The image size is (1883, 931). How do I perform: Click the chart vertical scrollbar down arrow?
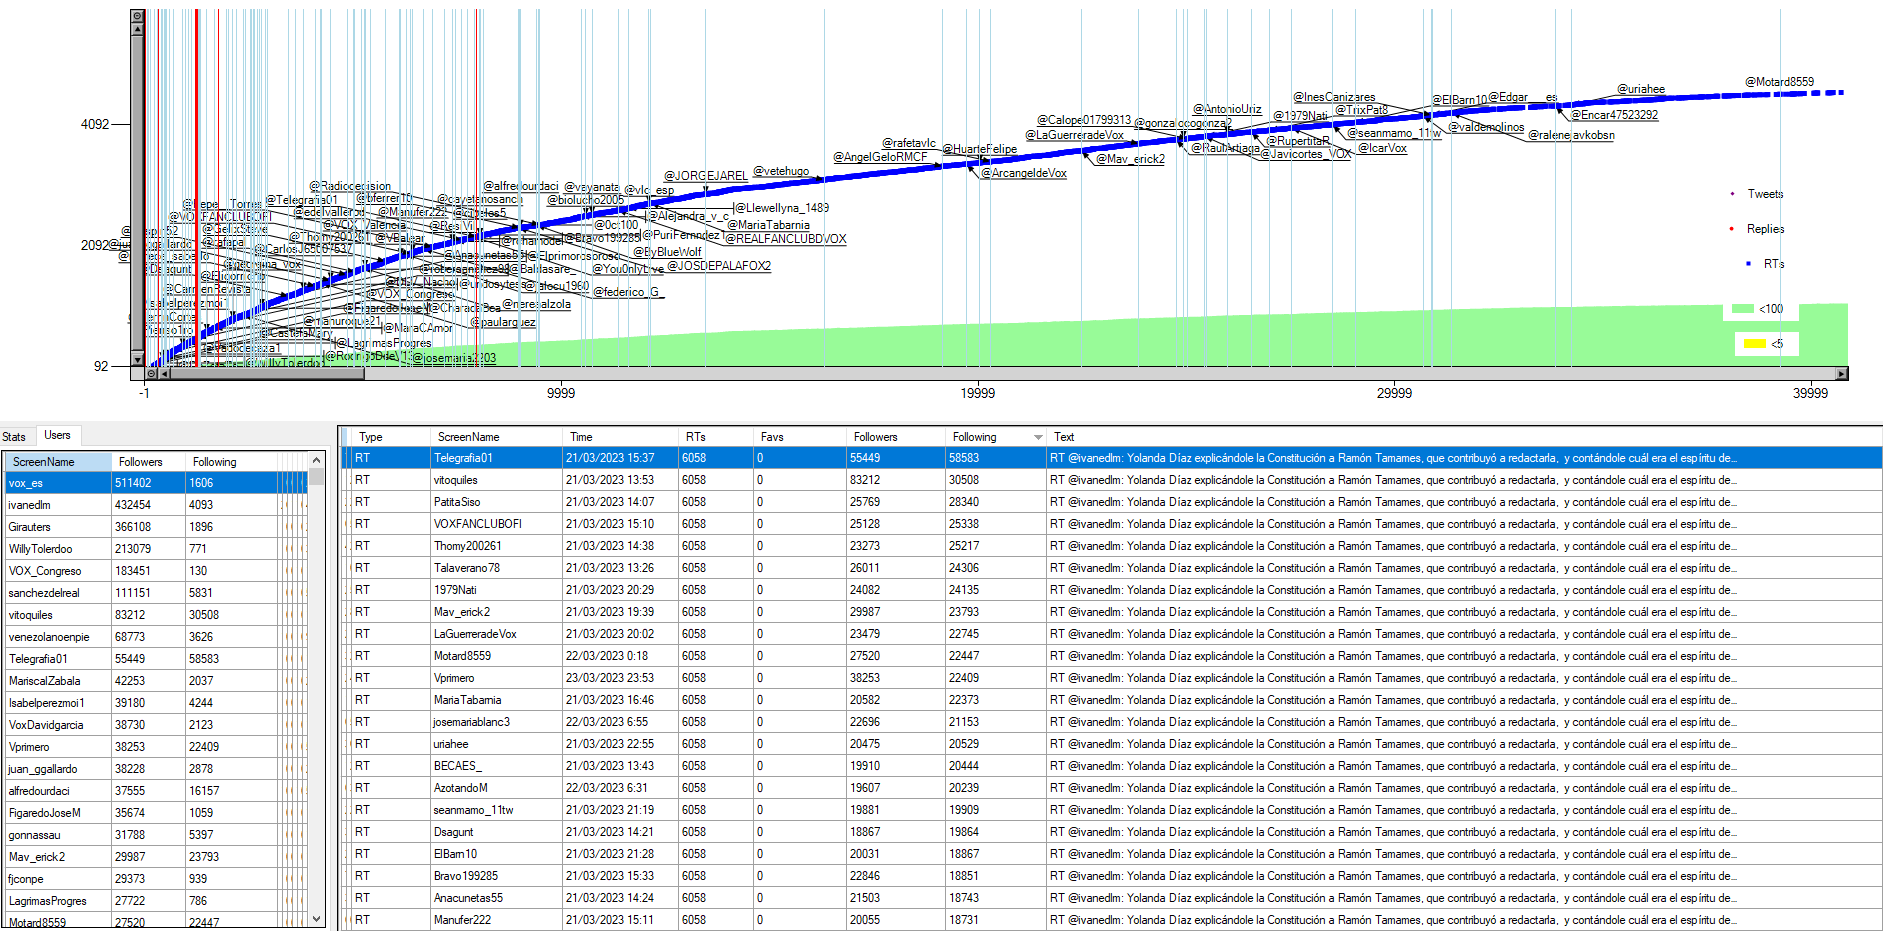pyautogui.click(x=138, y=359)
